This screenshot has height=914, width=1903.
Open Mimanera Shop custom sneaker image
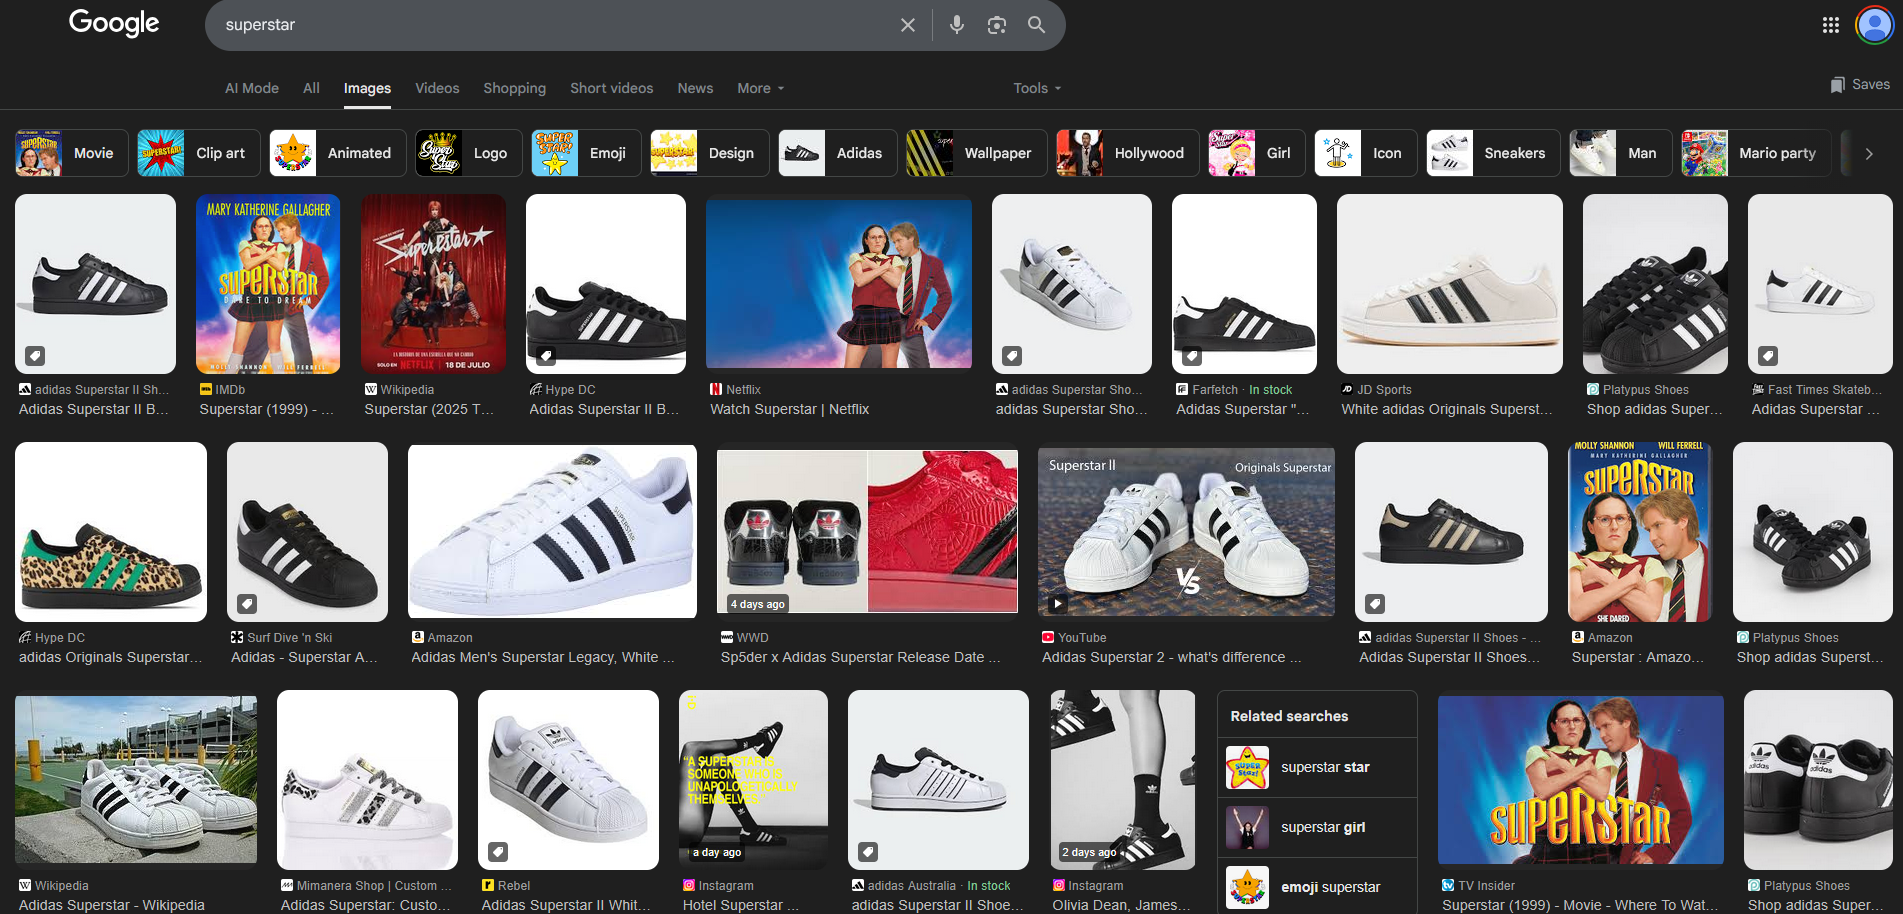(367, 780)
